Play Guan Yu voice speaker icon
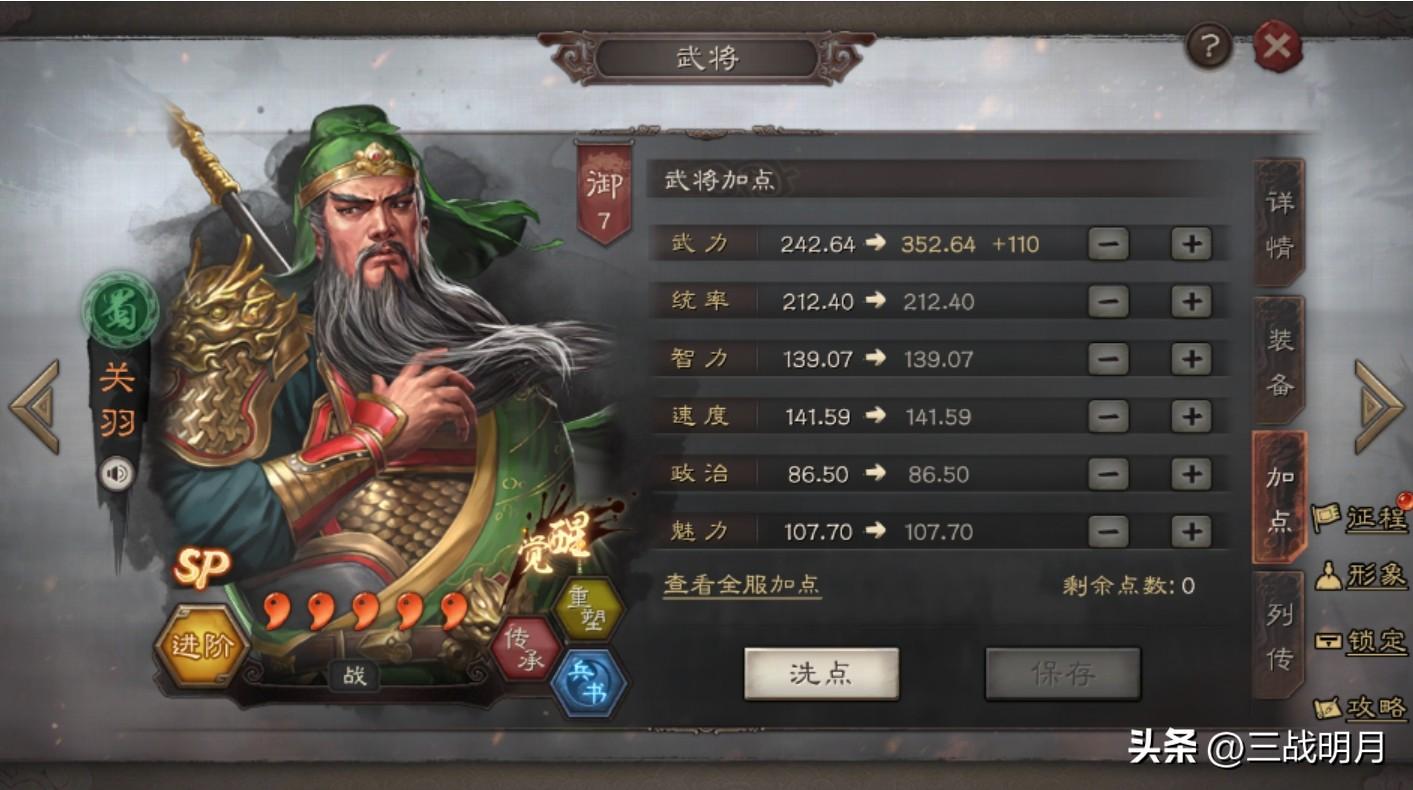The height and width of the screenshot is (790, 1413). pyautogui.click(x=117, y=474)
